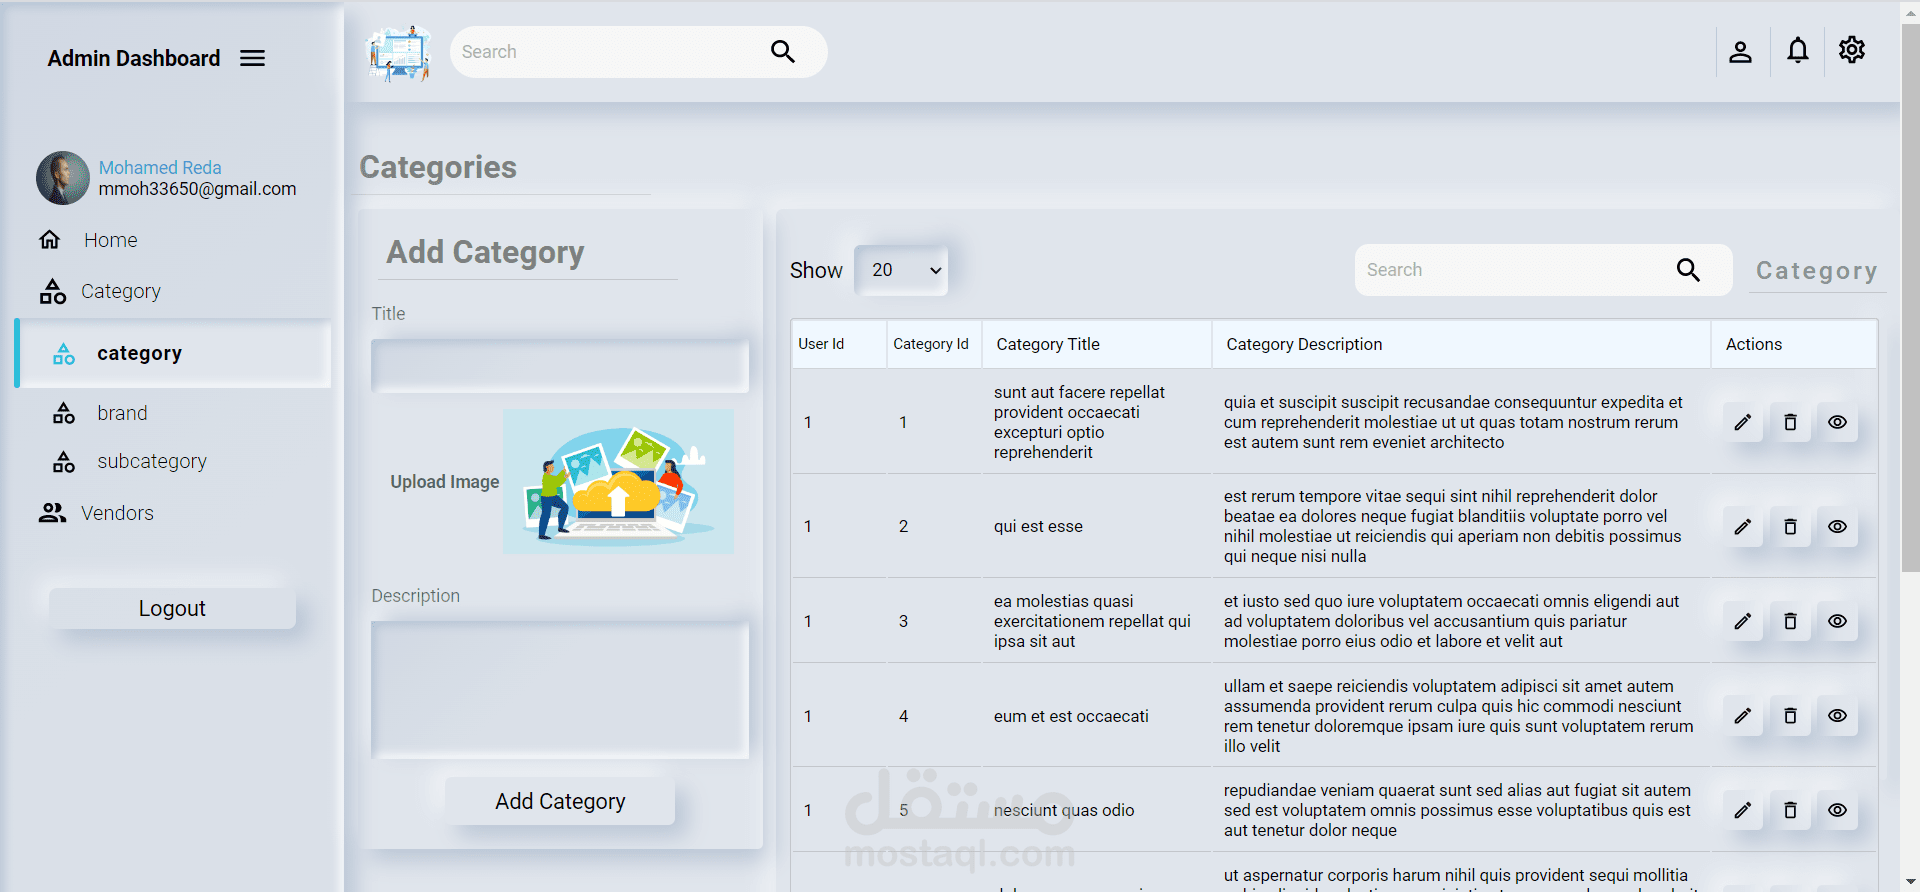Toggle the sidebar hamburger menu icon

point(253,59)
